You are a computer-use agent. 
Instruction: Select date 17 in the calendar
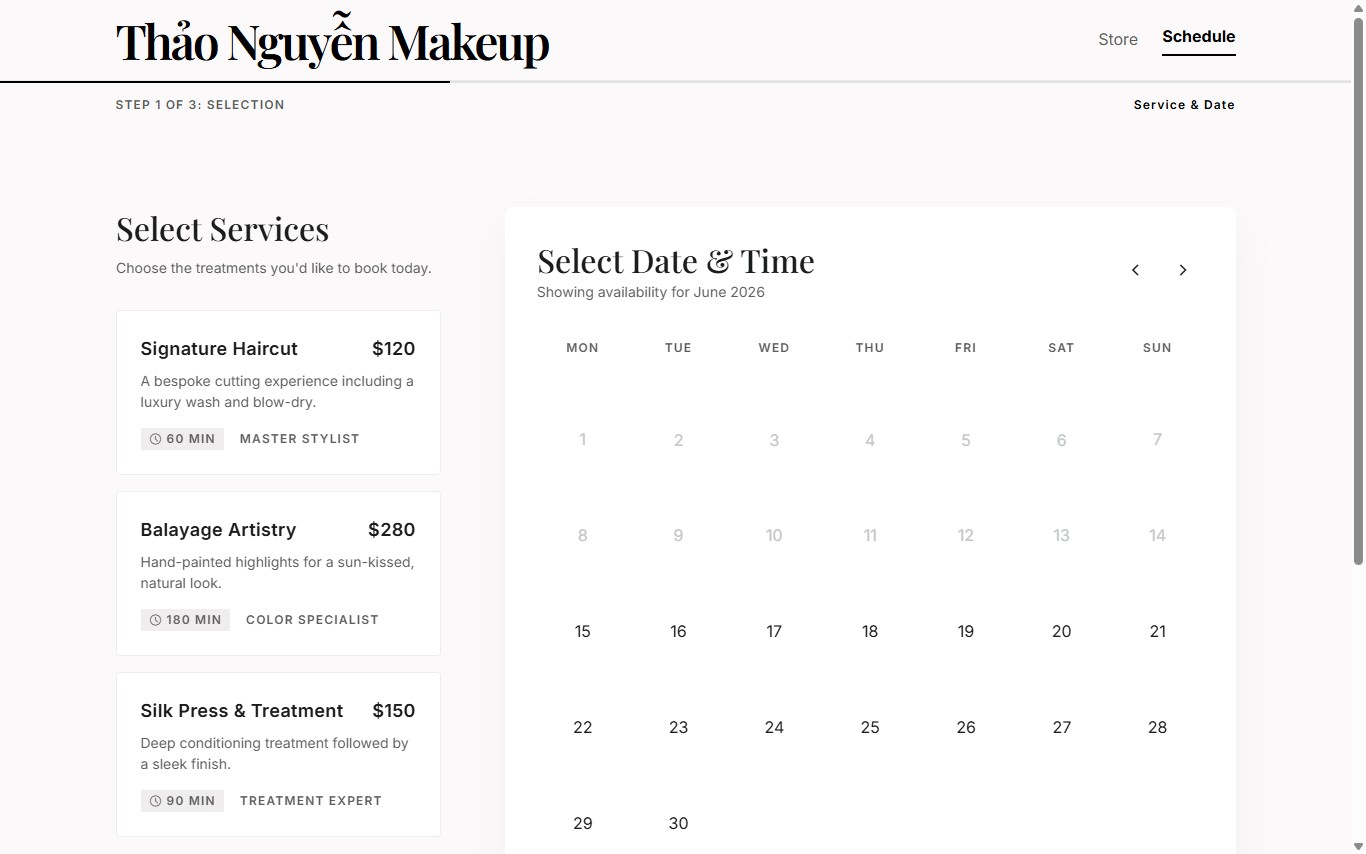774,631
